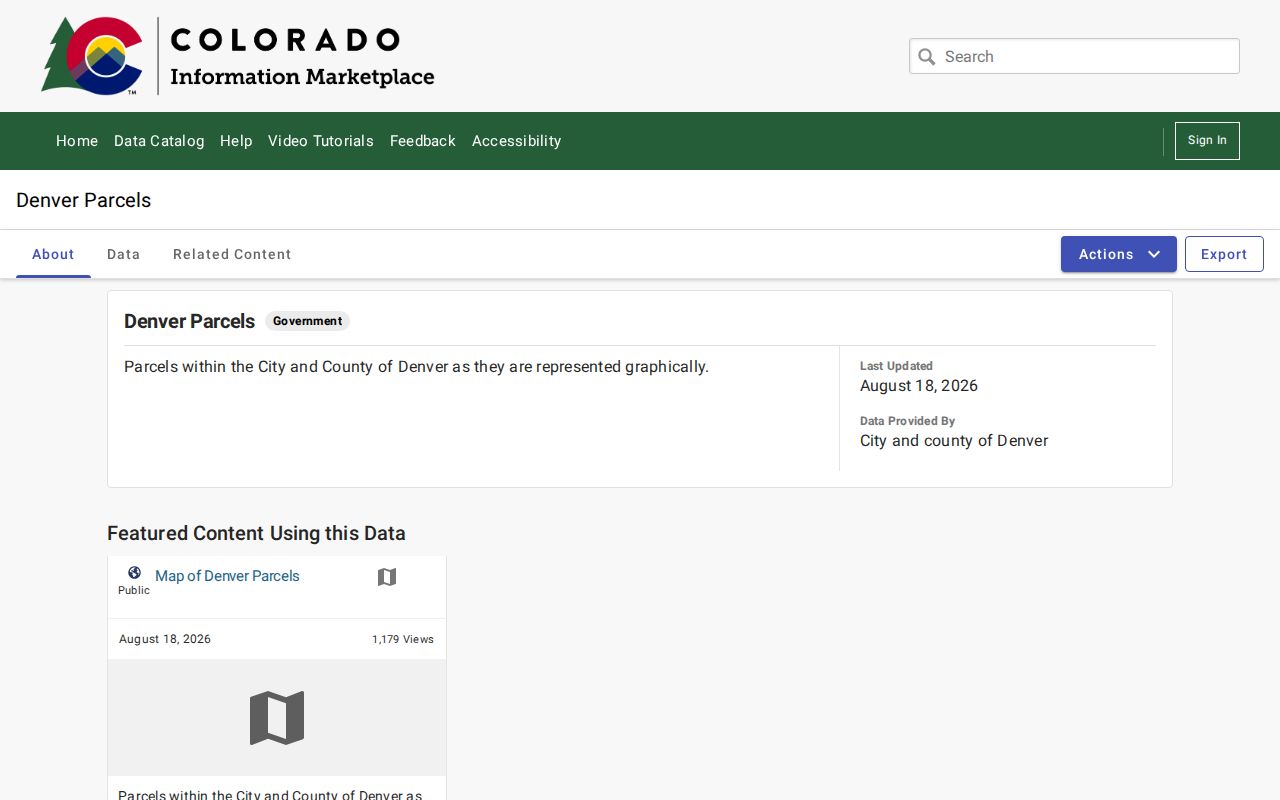The height and width of the screenshot is (800, 1280).
Task: Open the Accessibility navigation link
Action: [x=517, y=141]
